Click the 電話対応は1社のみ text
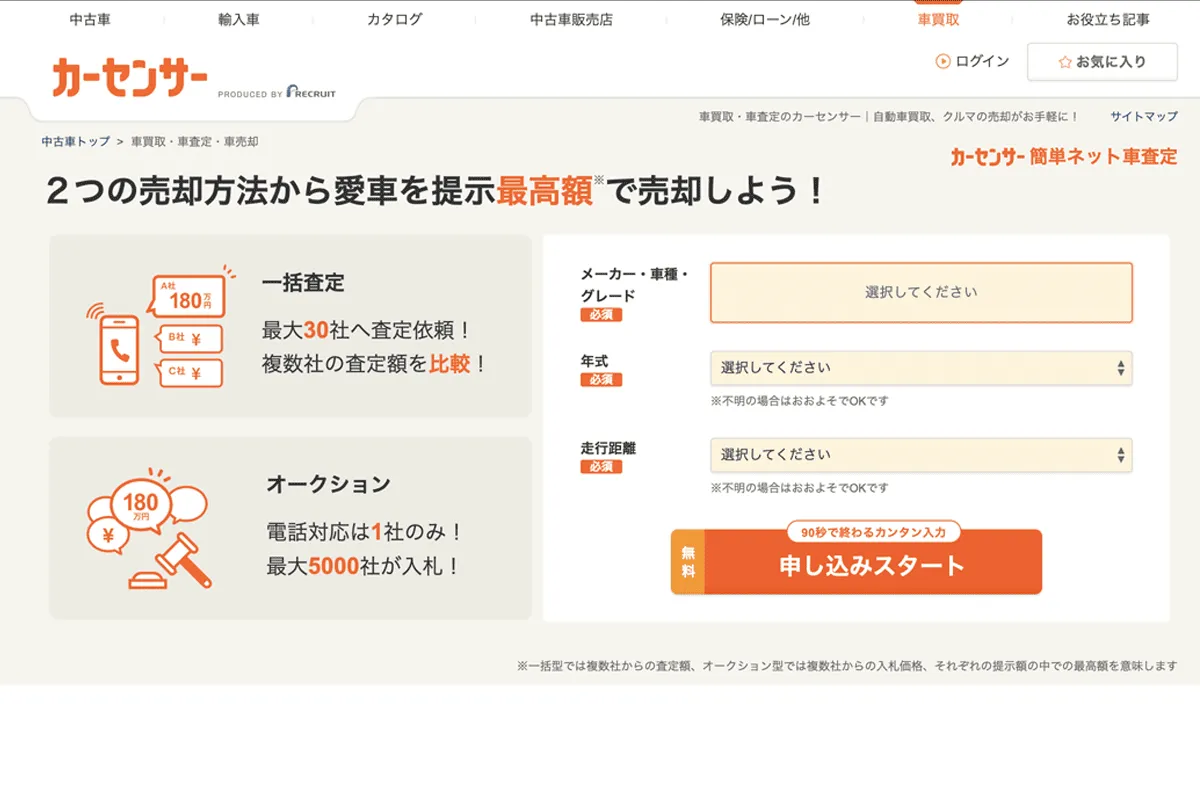The height and width of the screenshot is (800, 1200). pos(365,532)
